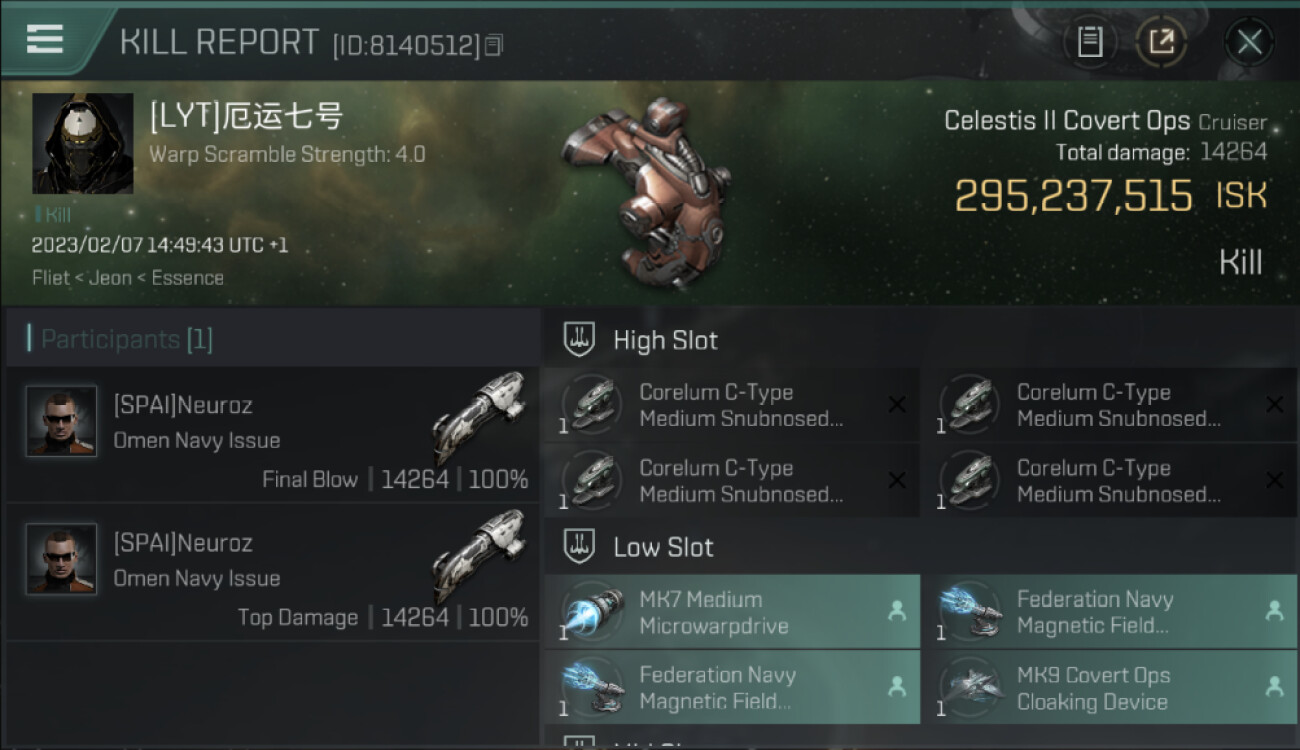
Task: Copy the kill report ID
Action: pos(493,45)
